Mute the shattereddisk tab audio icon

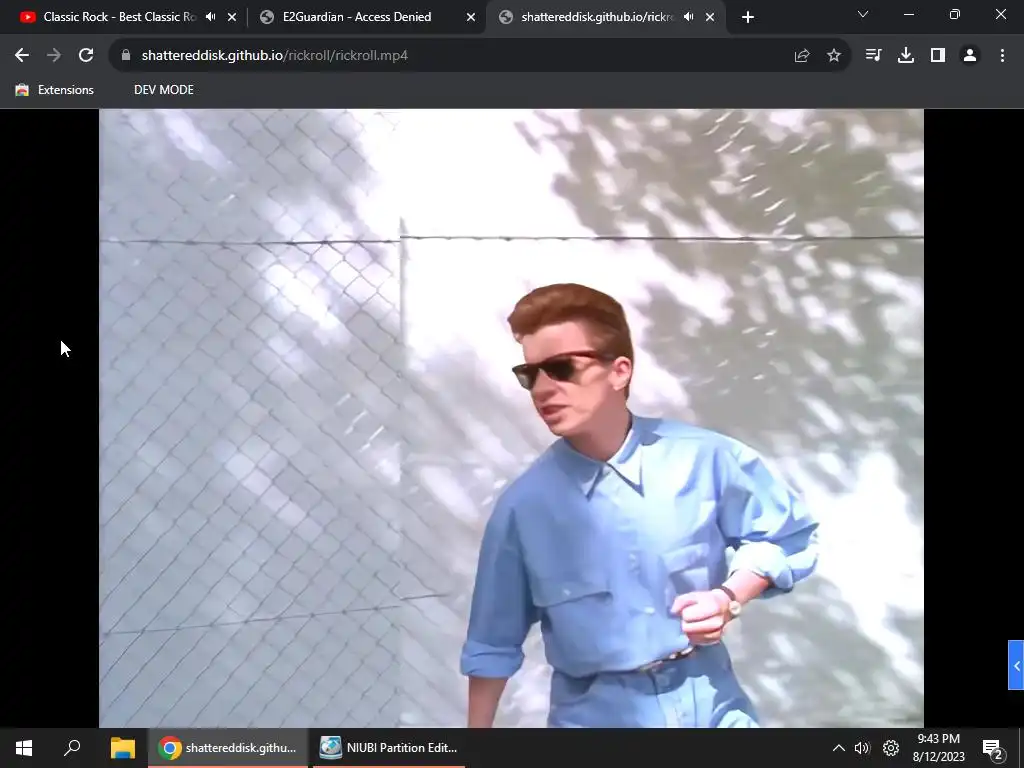[x=688, y=17]
